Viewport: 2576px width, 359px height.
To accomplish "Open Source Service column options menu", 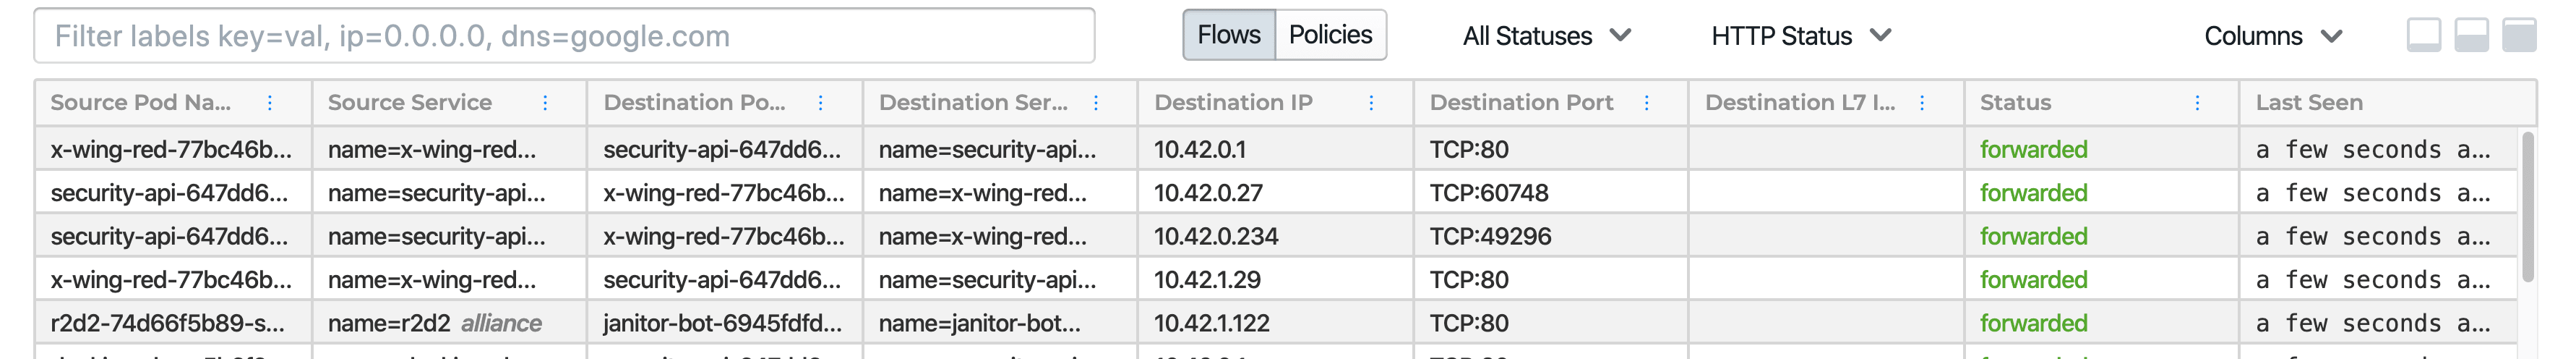I will point(545,103).
